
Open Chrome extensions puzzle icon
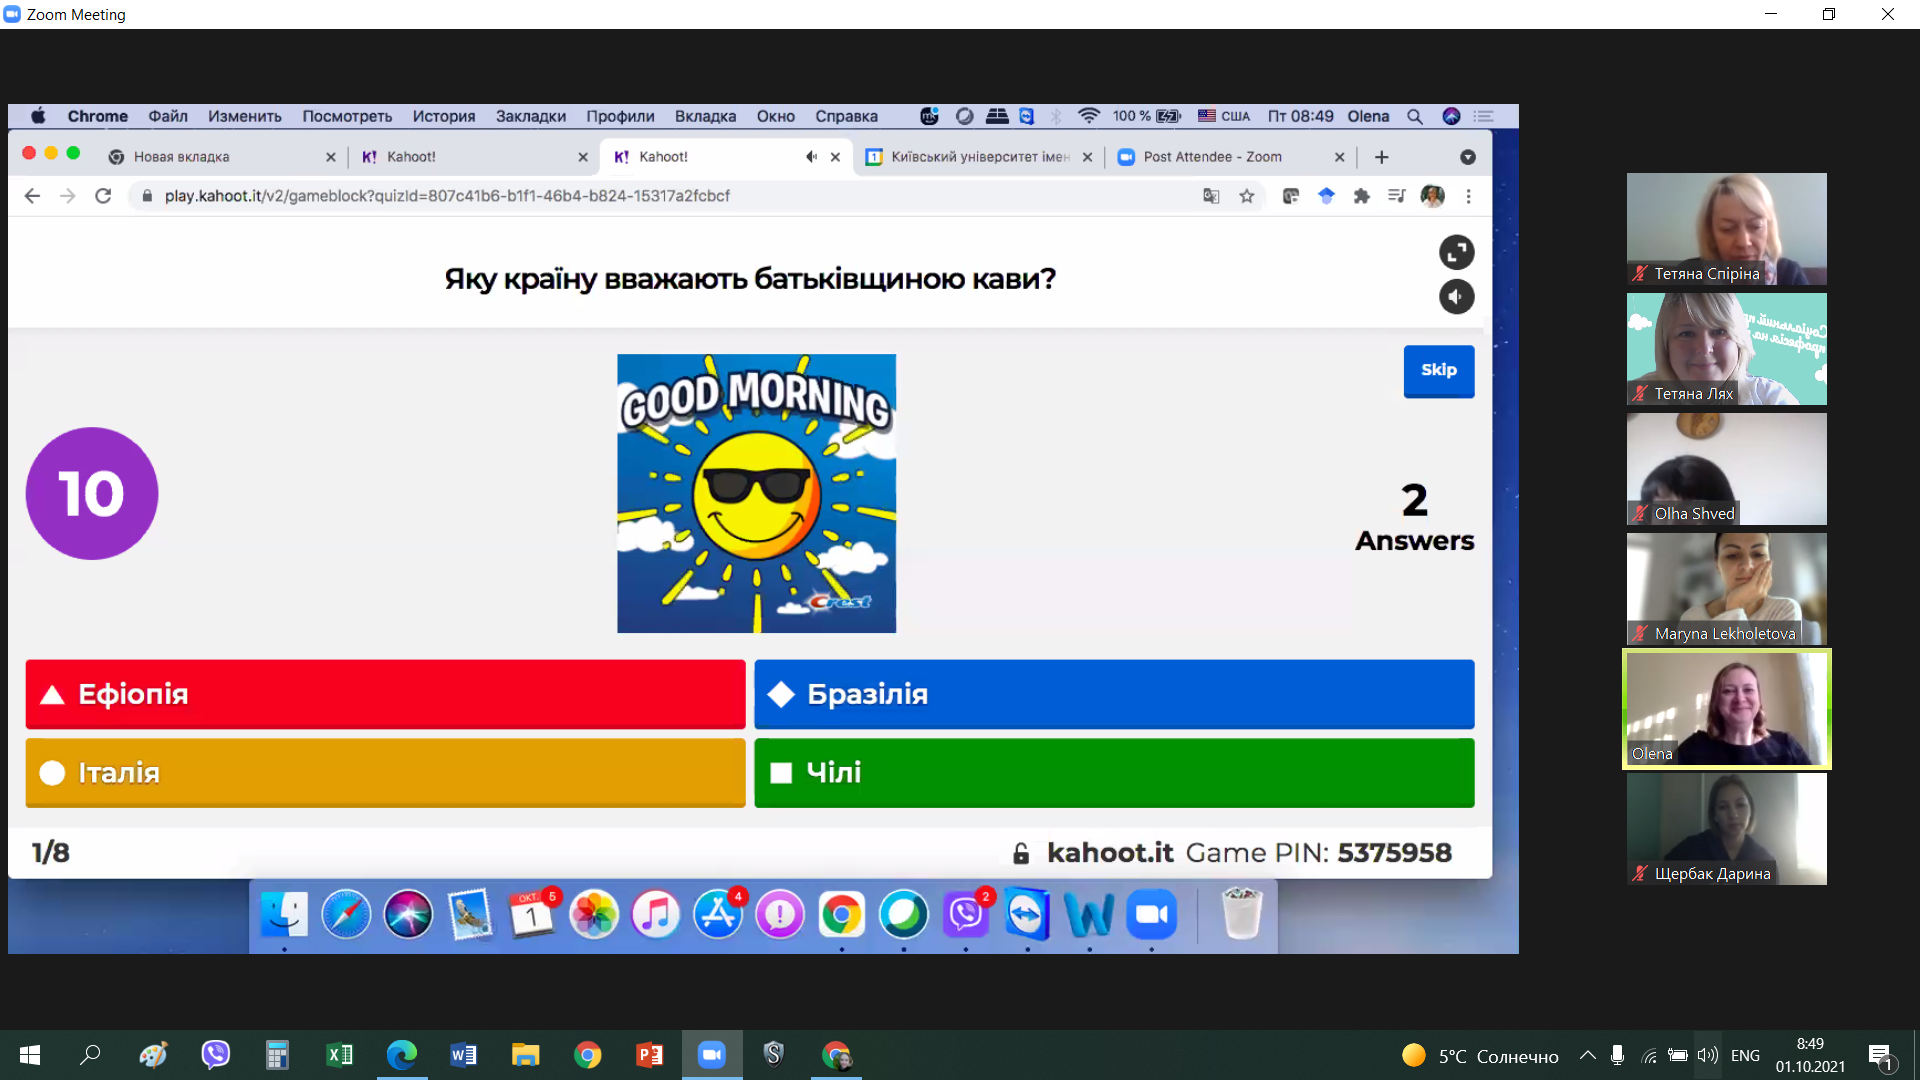click(1361, 196)
